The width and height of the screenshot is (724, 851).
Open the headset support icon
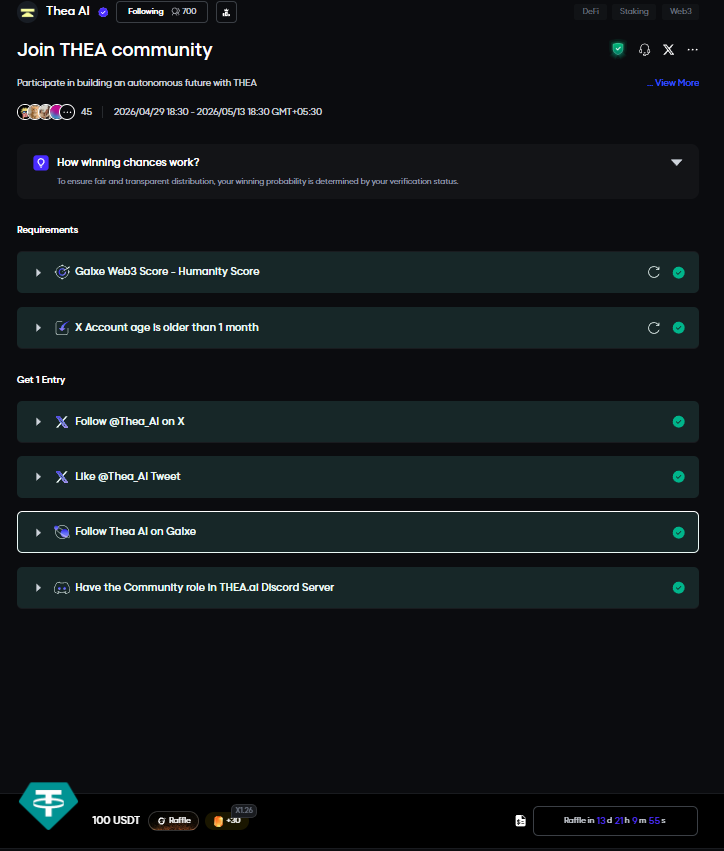(644, 50)
